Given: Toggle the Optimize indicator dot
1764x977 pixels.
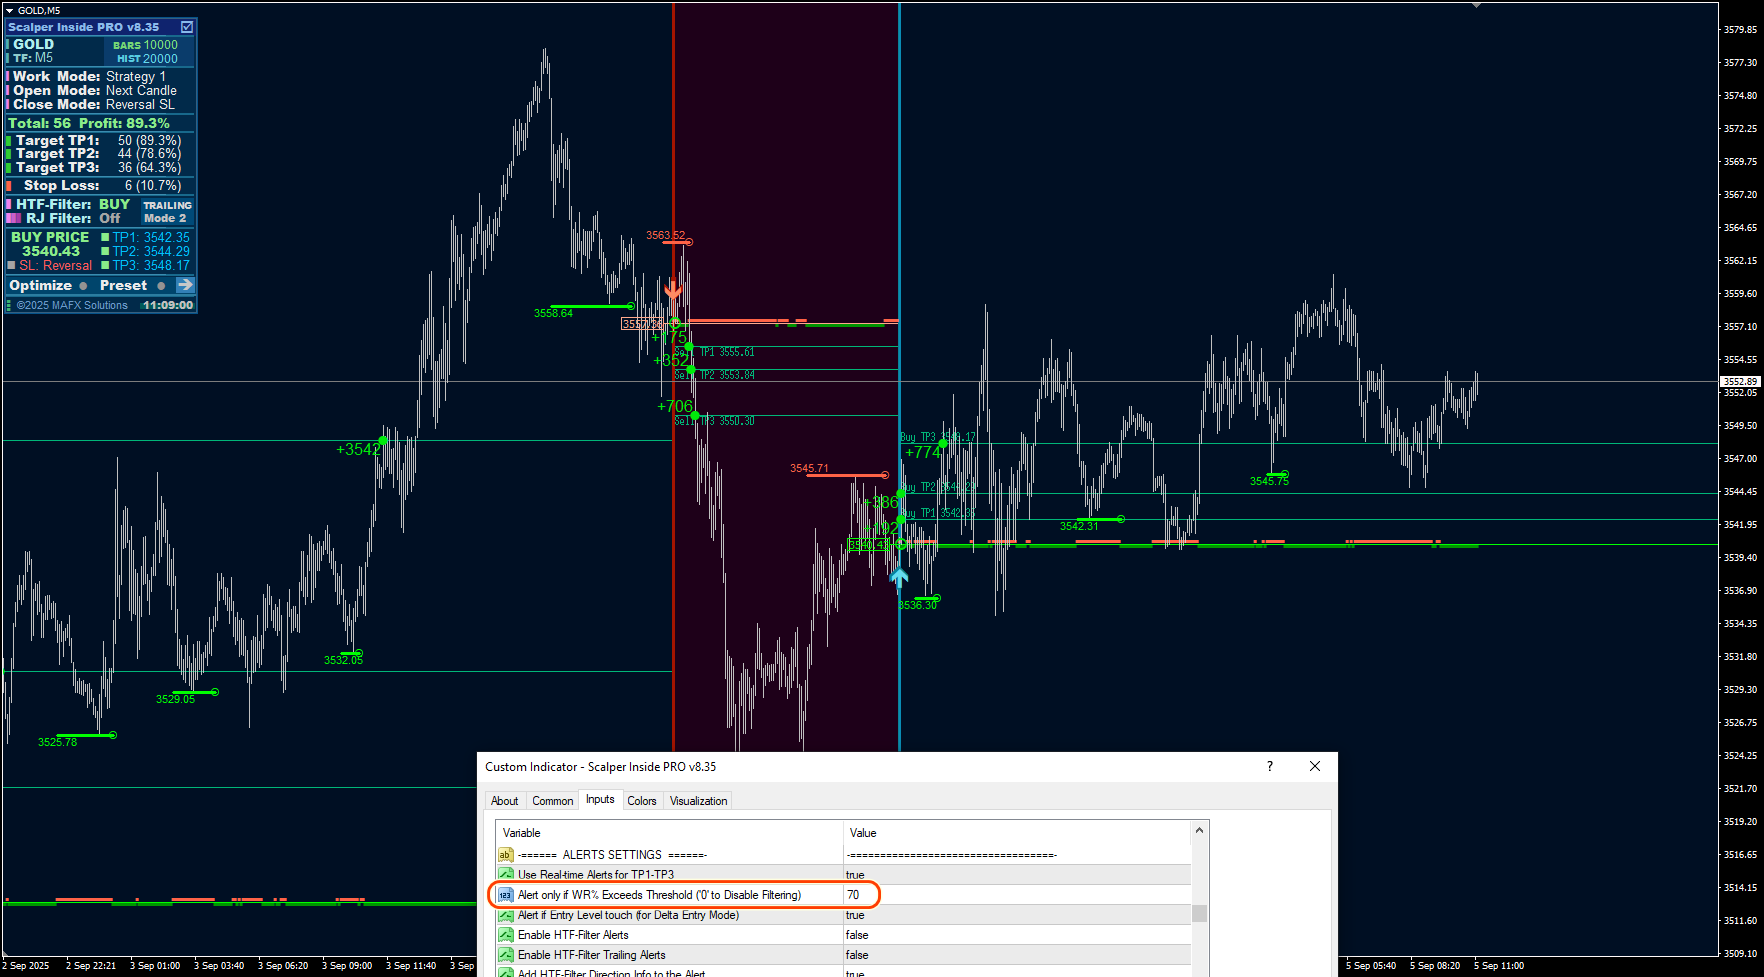Looking at the screenshot, I should pos(83,286).
